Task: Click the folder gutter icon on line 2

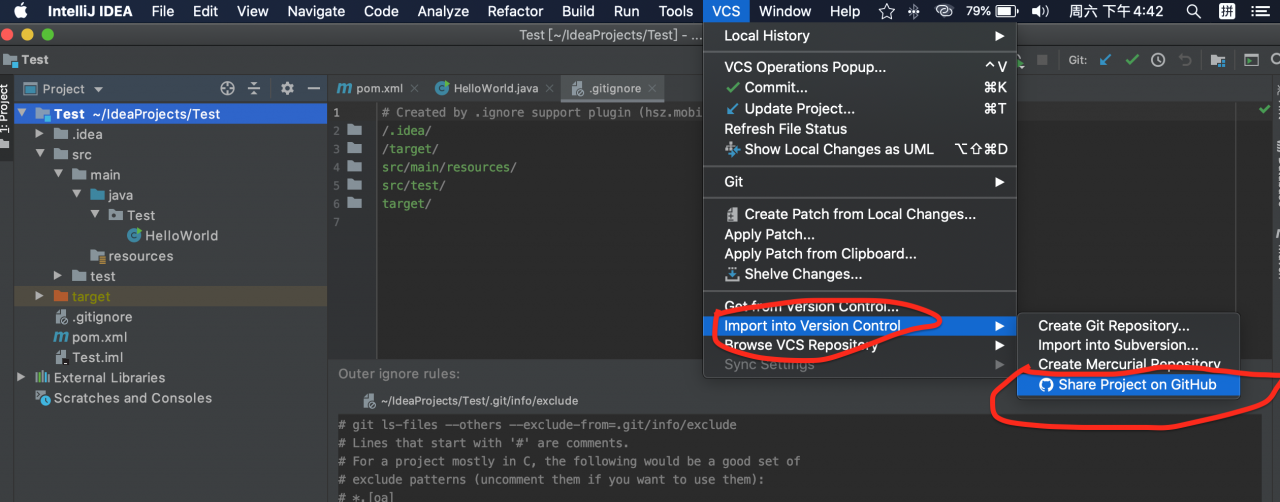Action: click(x=355, y=130)
